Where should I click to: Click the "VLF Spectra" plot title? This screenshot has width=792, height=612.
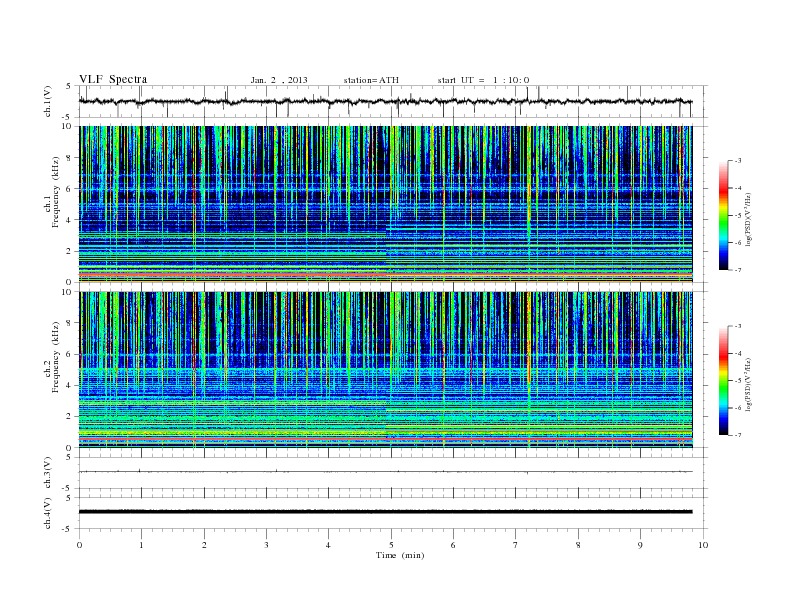tap(113, 79)
